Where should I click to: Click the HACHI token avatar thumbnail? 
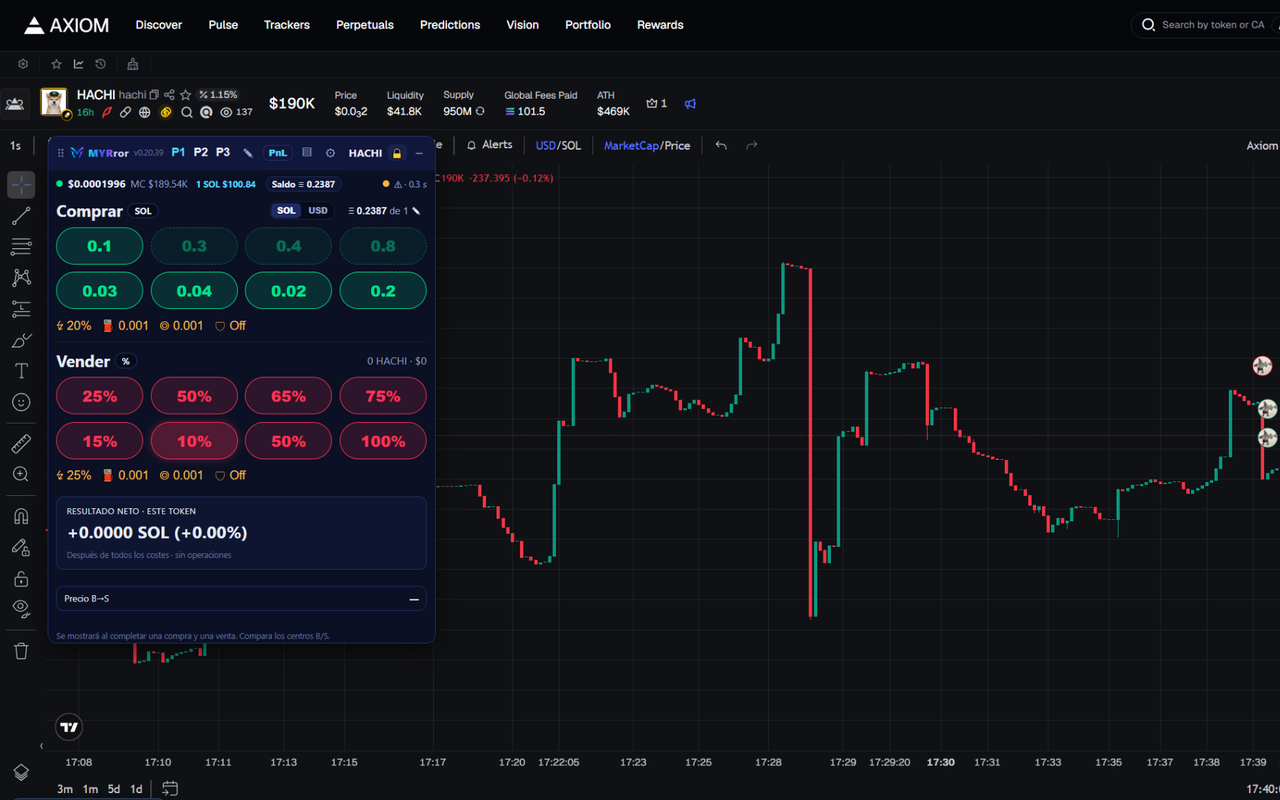pyautogui.click(x=53, y=102)
